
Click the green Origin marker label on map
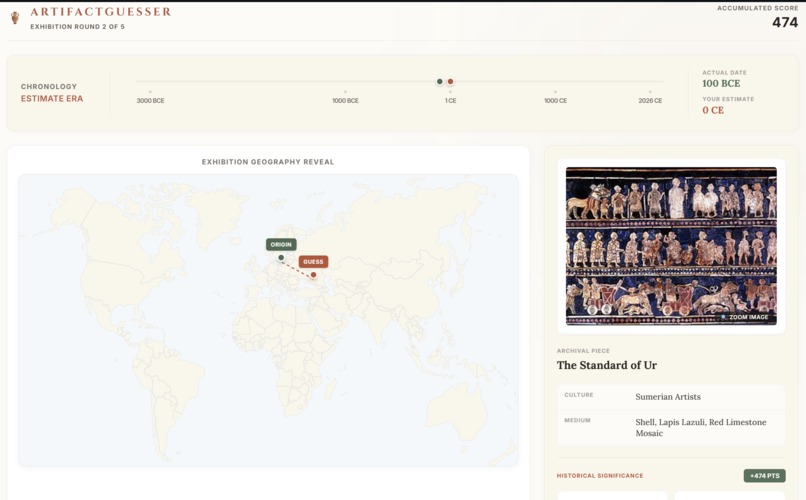(x=281, y=245)
